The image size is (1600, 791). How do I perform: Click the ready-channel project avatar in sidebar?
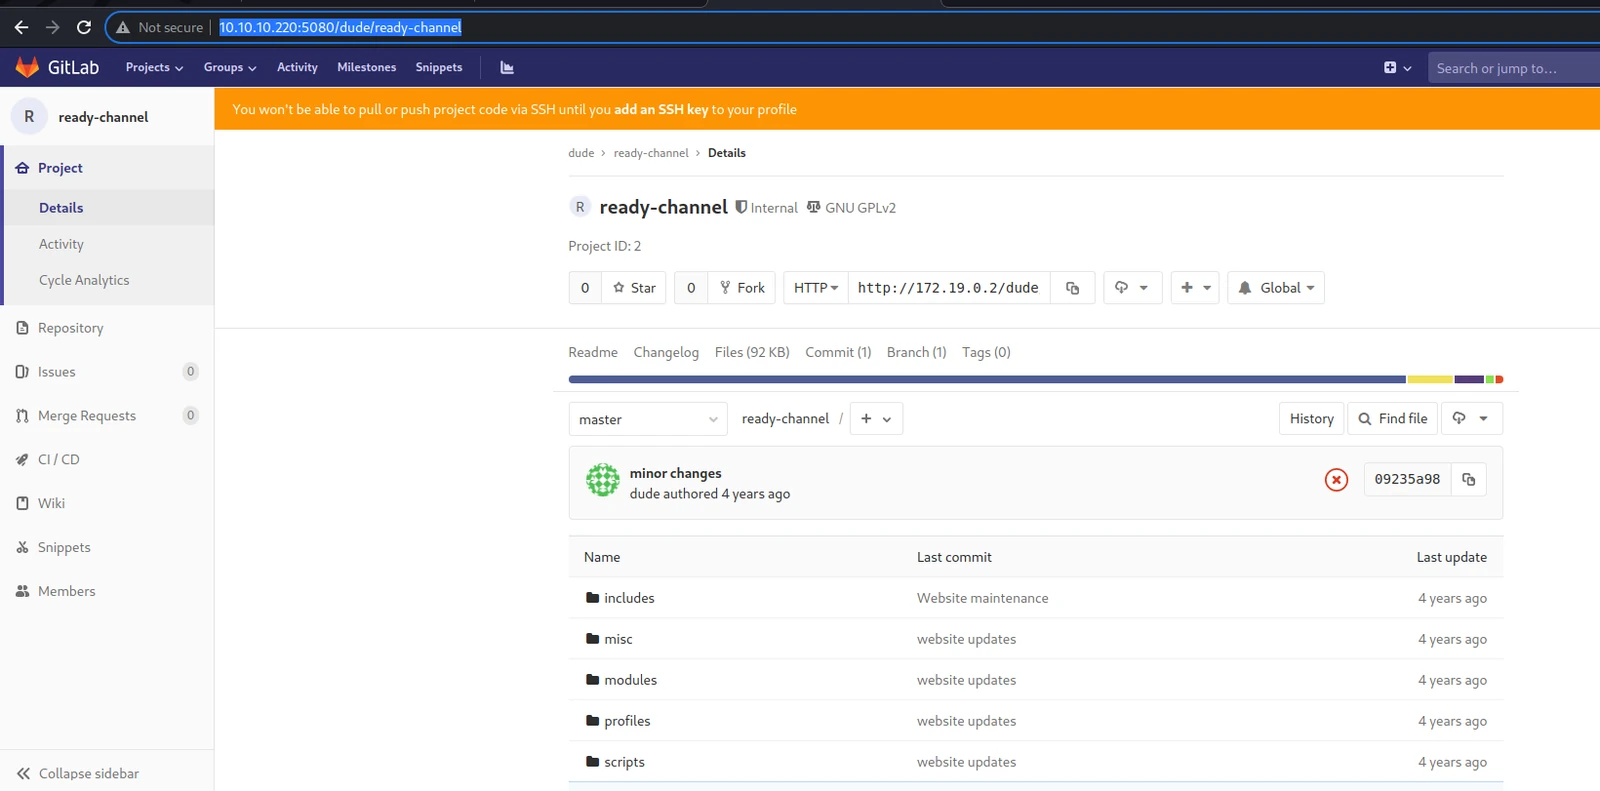click(29, 117)
